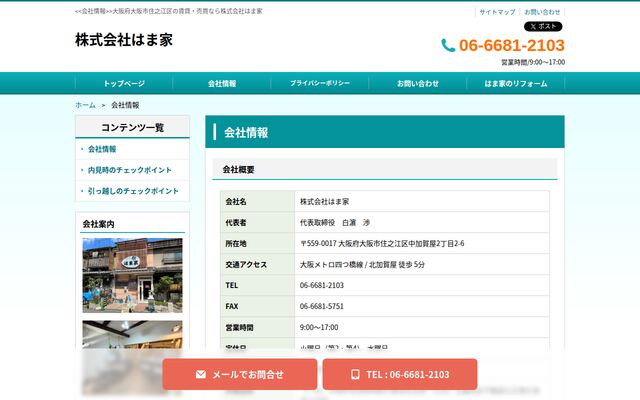The image size is (640, 400).
Task: Click the address 〒559-0017 大阪府大阪市住之江区中加賀屋2丁目2-6
Action: [x=382, y=244]
